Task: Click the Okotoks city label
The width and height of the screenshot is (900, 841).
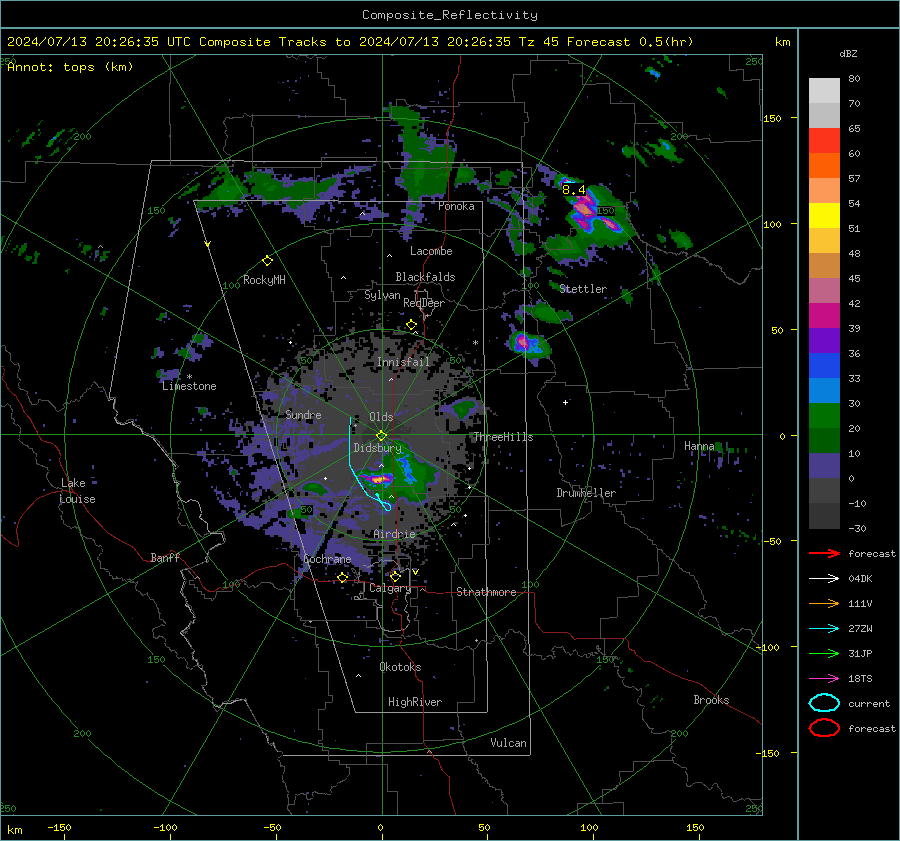Action: [400, 667]
